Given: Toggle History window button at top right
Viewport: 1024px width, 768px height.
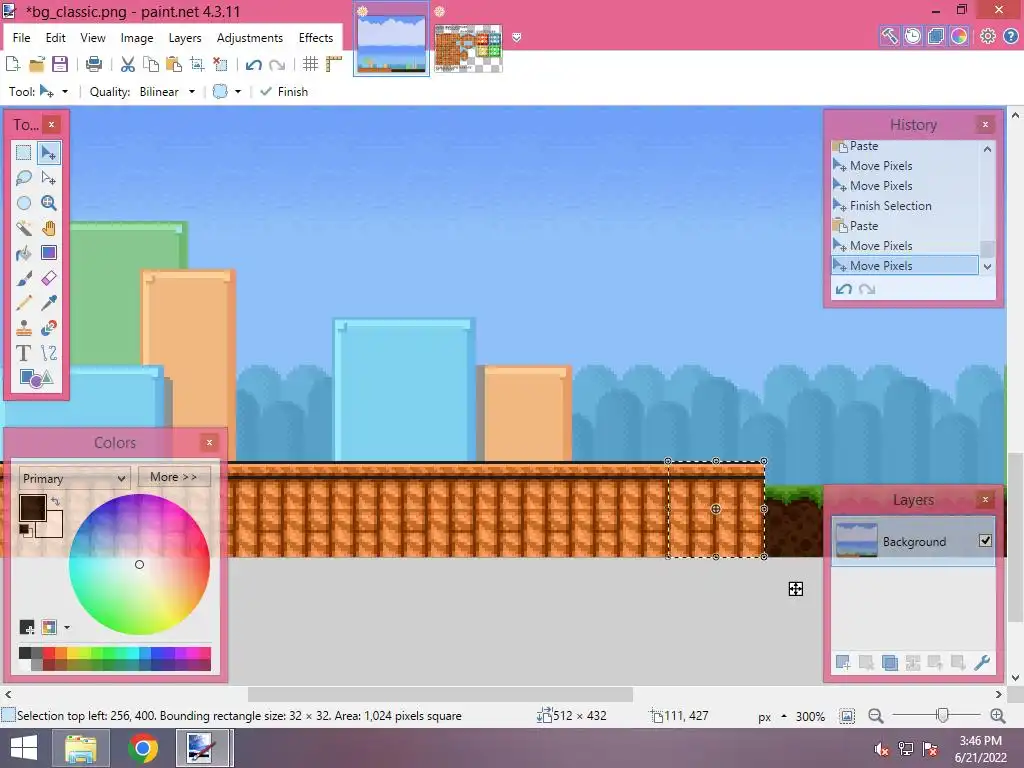Looking at the screenshot, I should pos(912,36).
